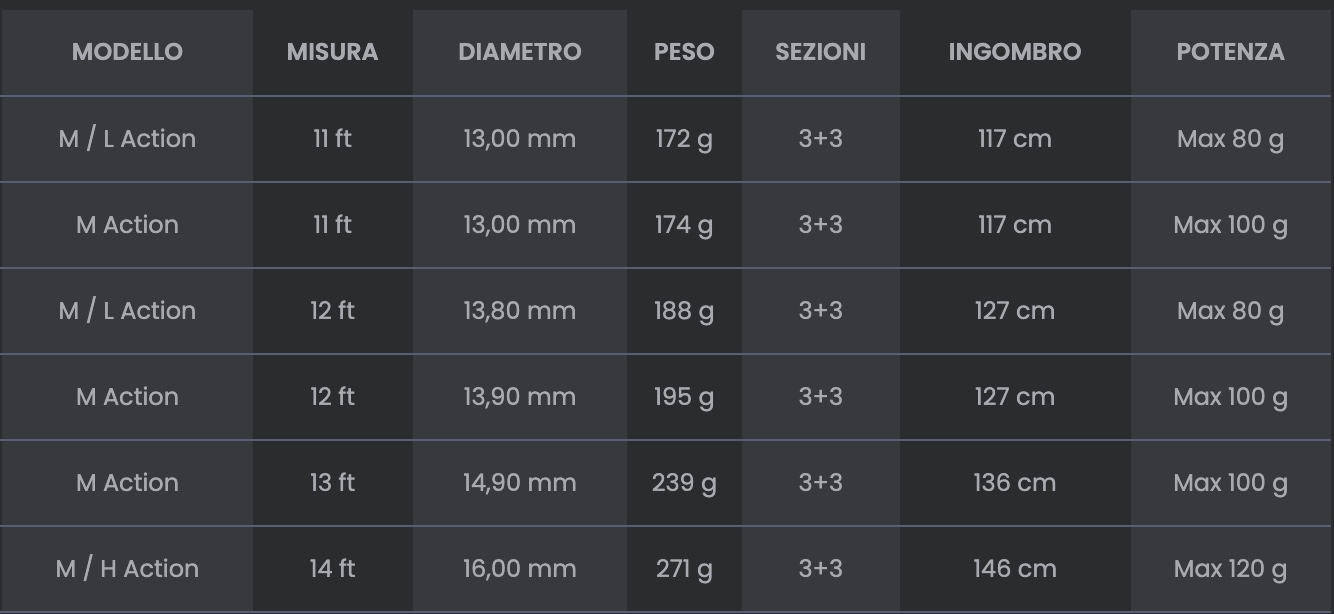
Task: Click the MODELLO column header
Action: click(127, 52)
